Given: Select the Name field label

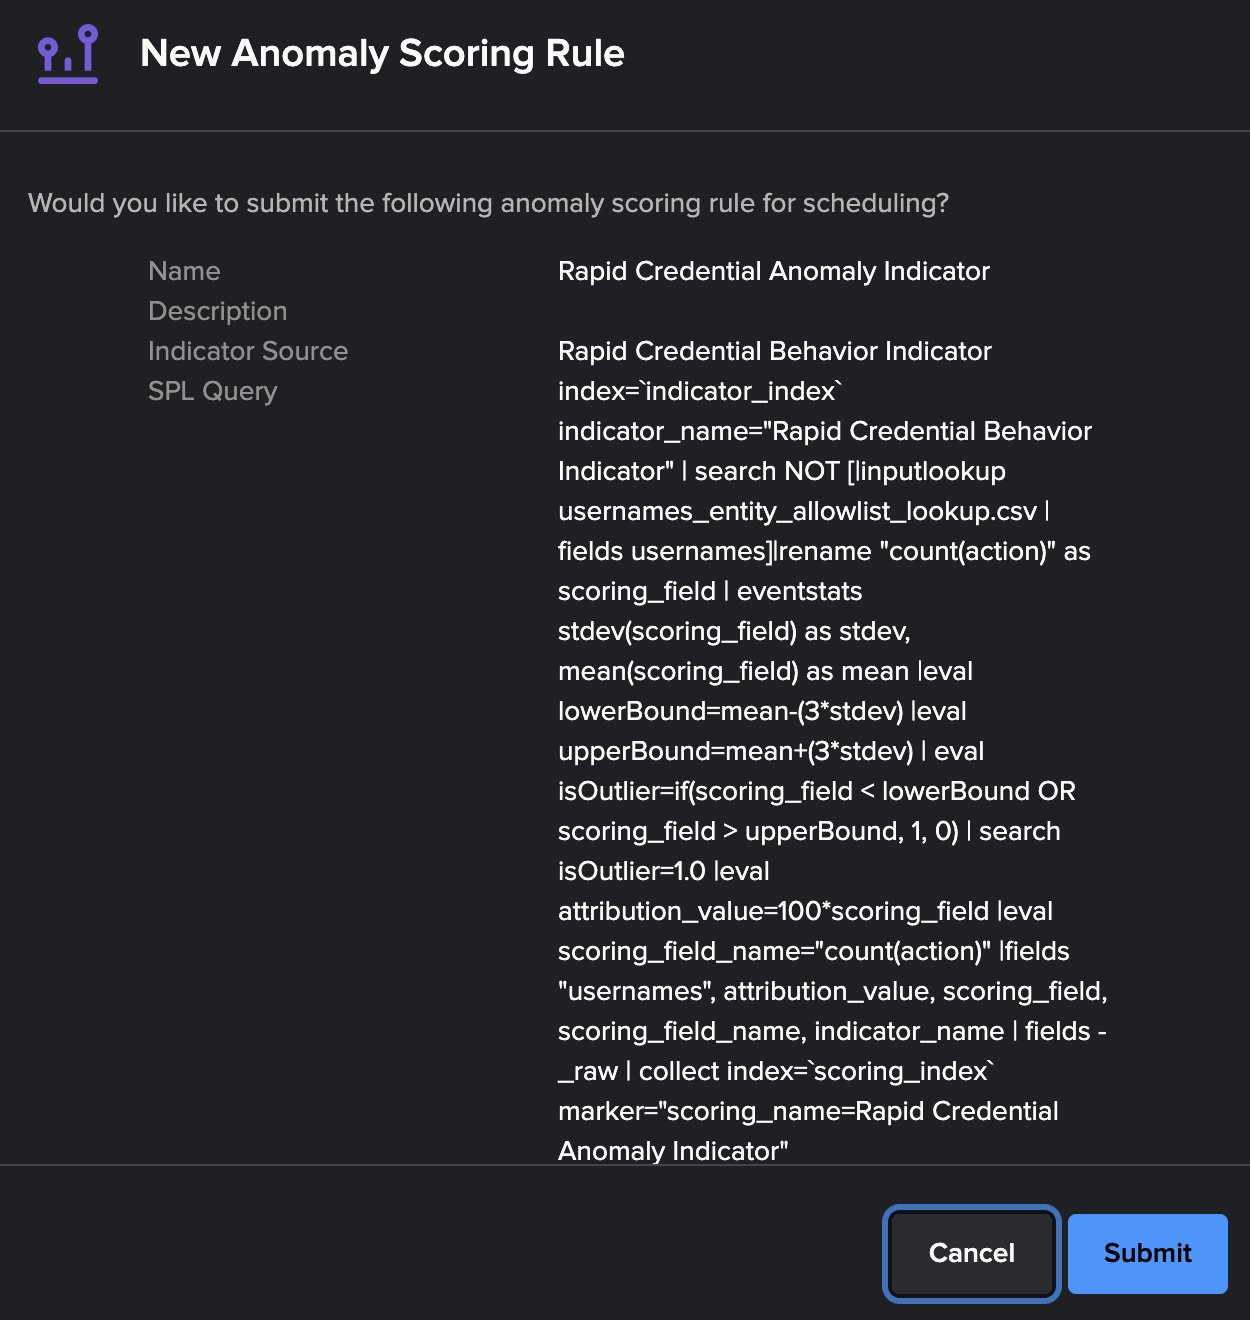Looking at the screenshot, I should coord(184,271).
